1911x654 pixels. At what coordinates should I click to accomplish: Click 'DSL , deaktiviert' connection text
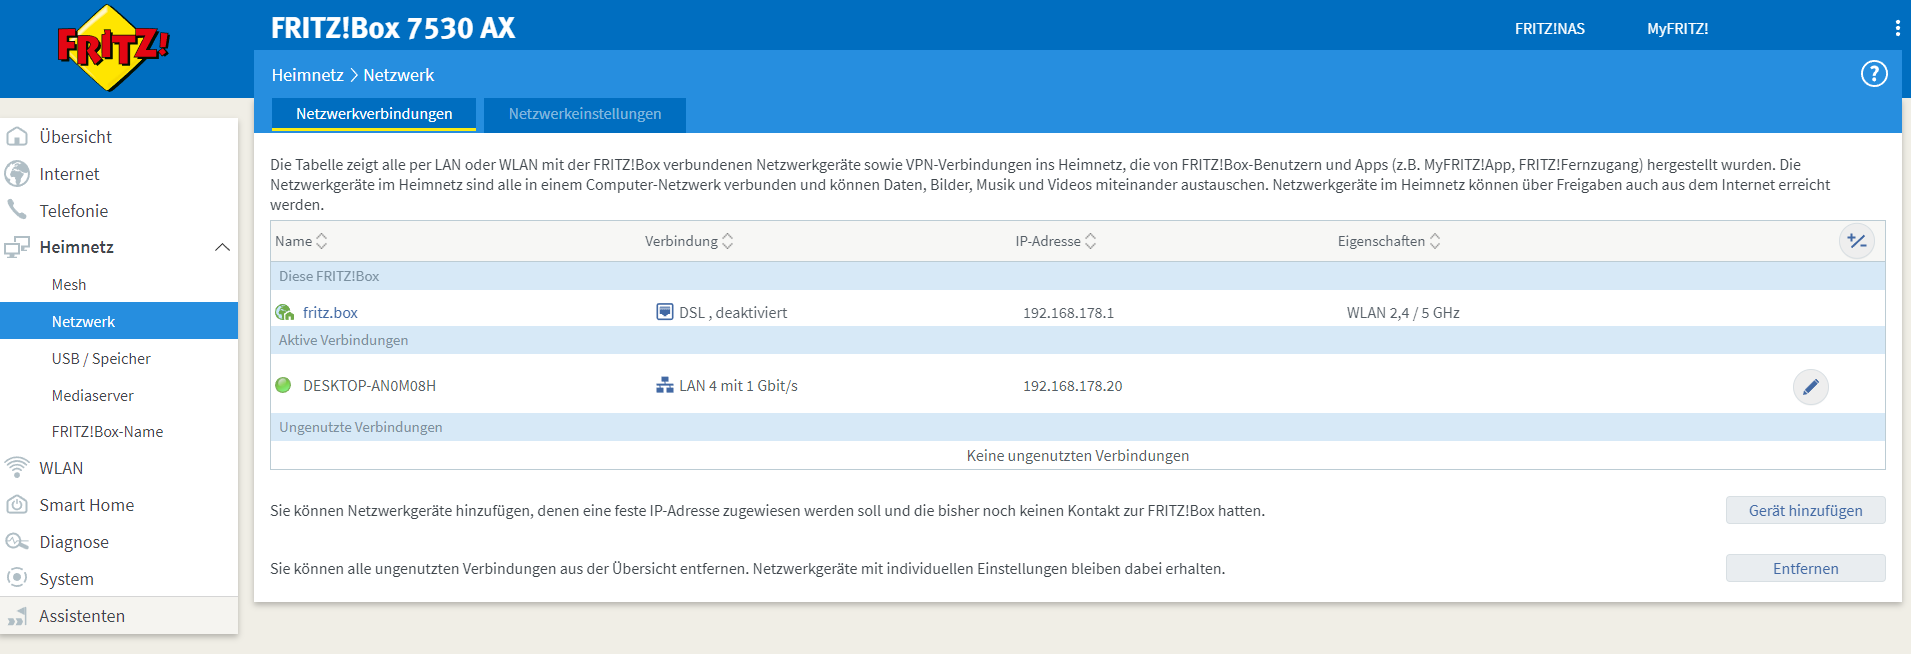[x=733, y=312]
